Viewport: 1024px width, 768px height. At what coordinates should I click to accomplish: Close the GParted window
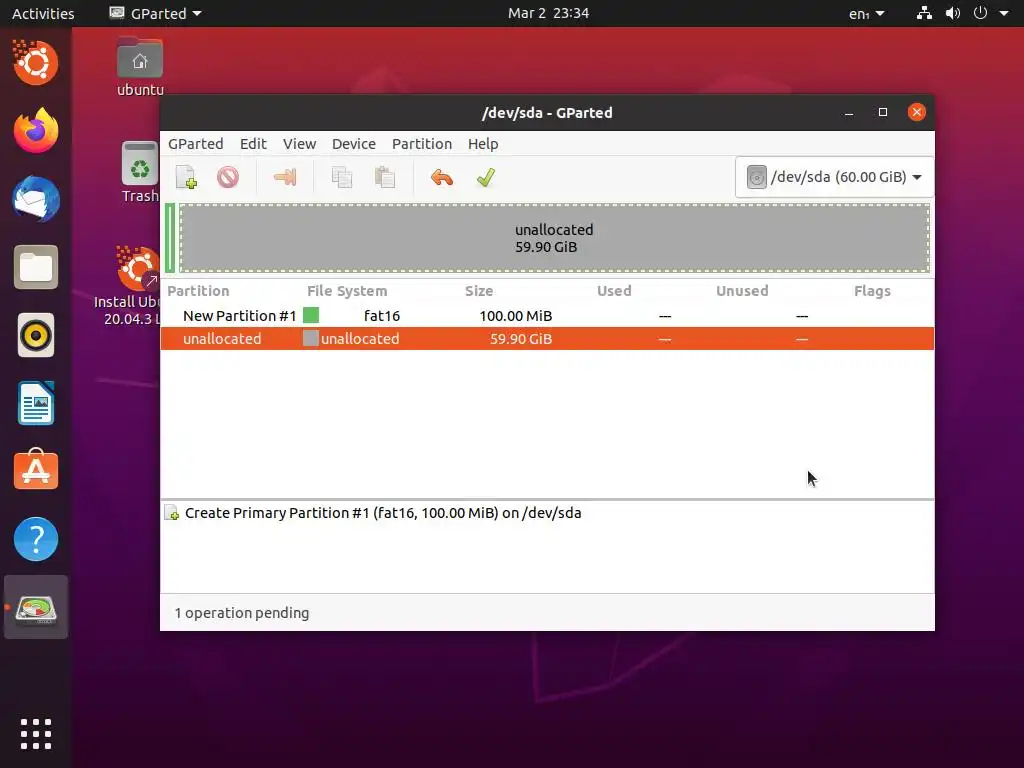tap(917, 112)
